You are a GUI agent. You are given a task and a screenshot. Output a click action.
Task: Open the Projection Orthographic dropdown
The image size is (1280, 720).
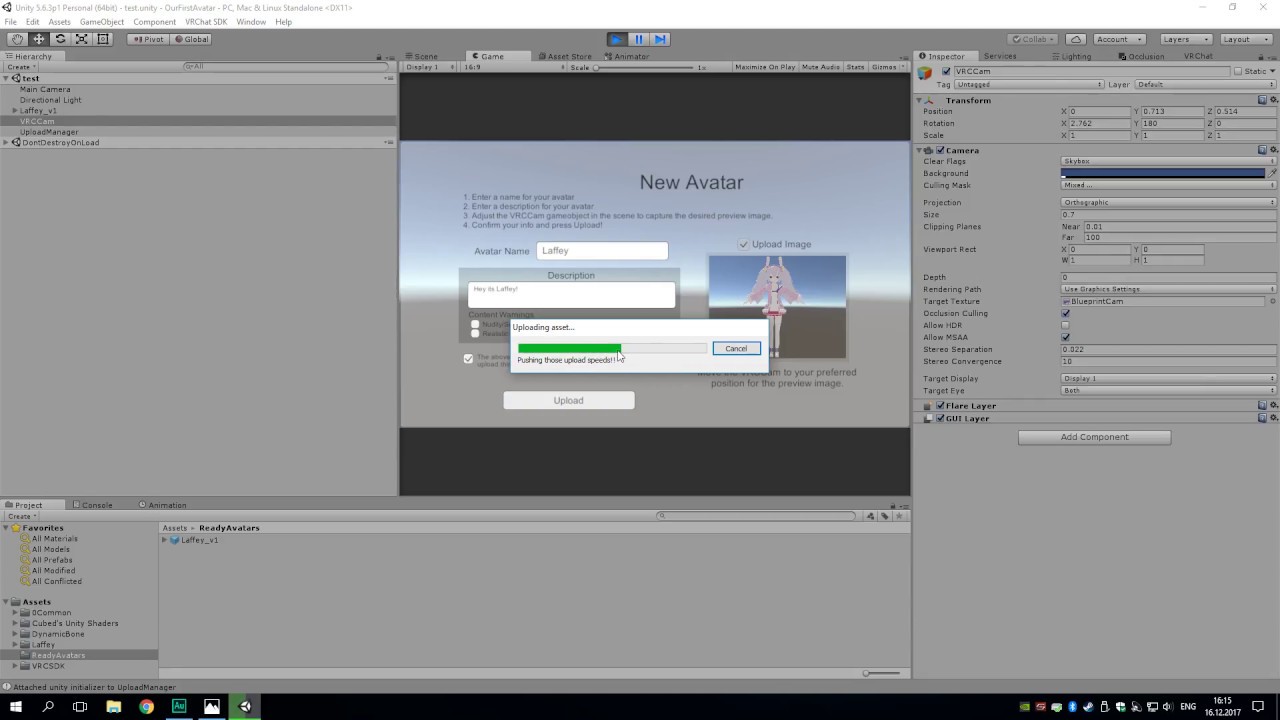[1168, 202]
